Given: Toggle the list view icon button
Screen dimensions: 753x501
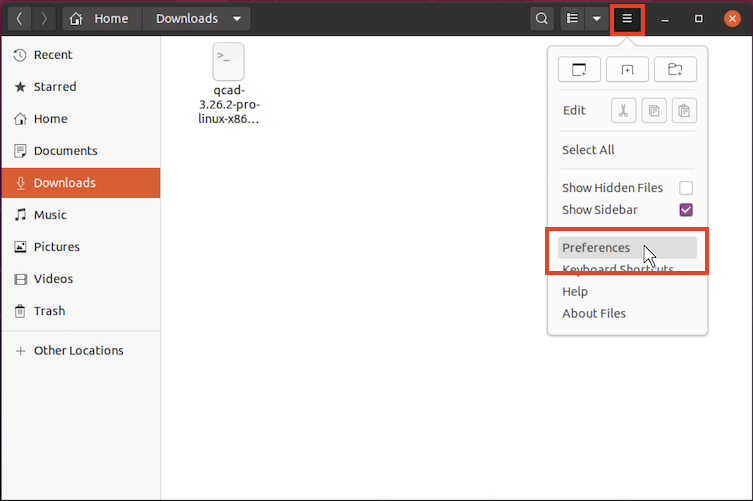Looking at the screenshot, I should pyautogui.click(x=573, y=19).
